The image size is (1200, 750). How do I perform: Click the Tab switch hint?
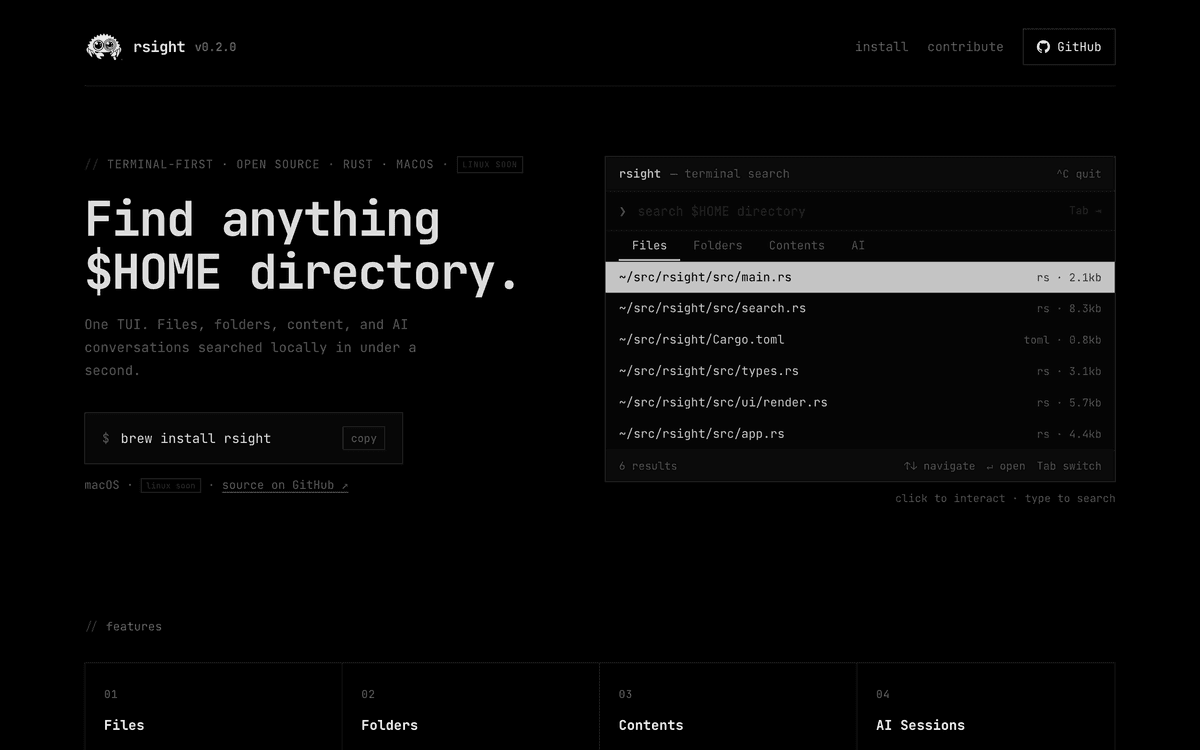point(1069,466)
